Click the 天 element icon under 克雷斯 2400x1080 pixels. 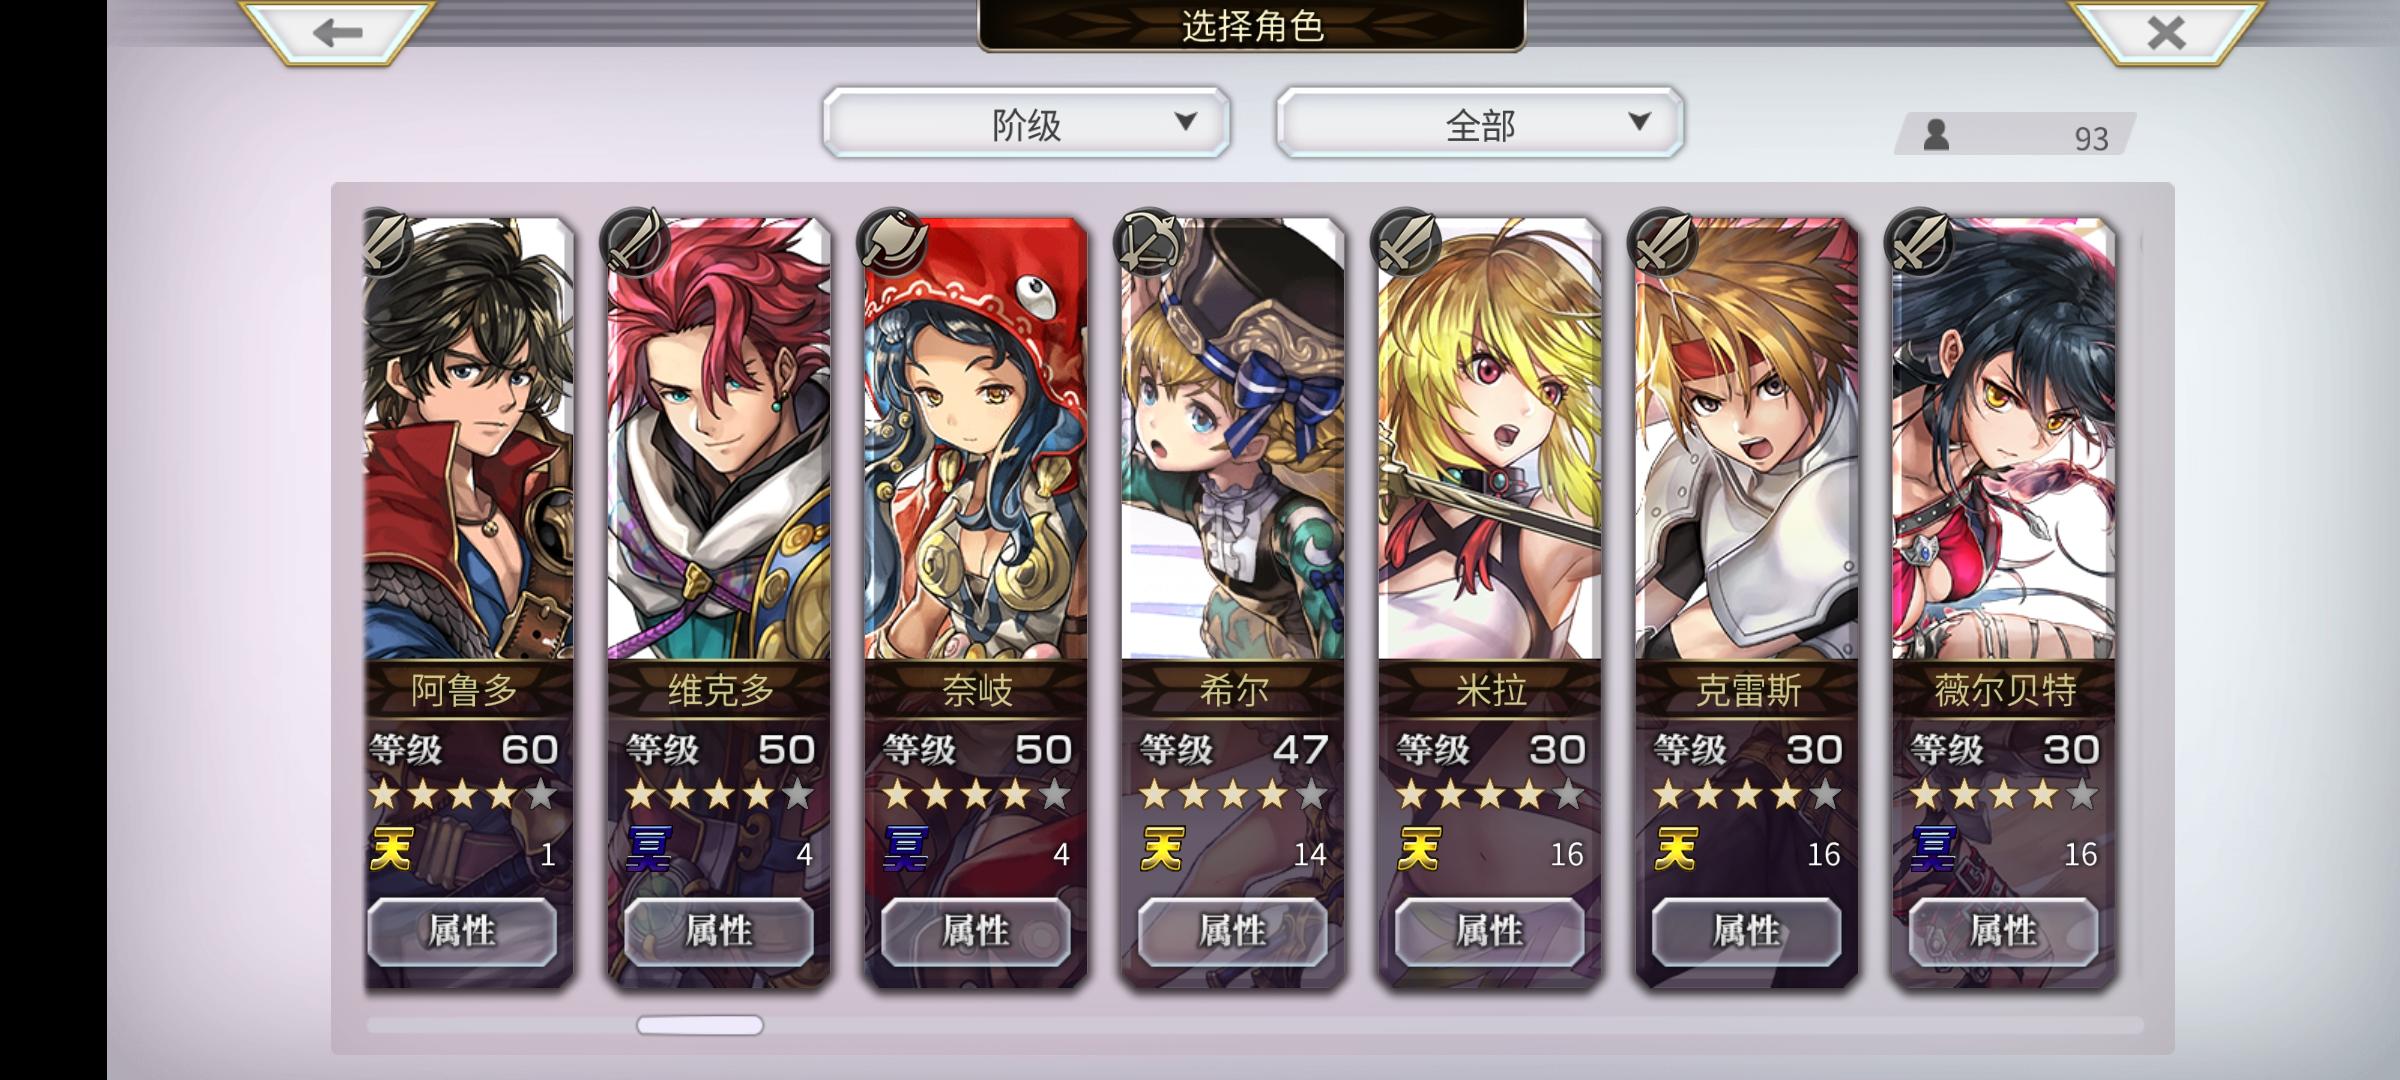coord(1675,850)
